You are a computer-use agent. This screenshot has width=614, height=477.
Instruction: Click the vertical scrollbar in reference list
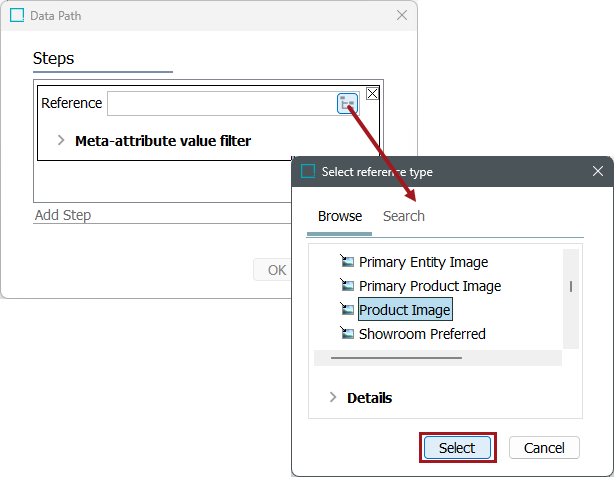(571, 286)
